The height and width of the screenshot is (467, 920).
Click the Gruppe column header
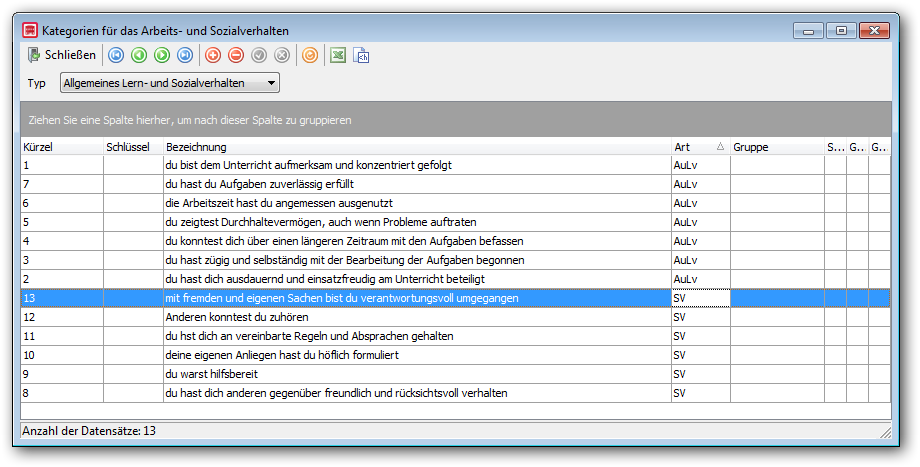tap(777, 147)
